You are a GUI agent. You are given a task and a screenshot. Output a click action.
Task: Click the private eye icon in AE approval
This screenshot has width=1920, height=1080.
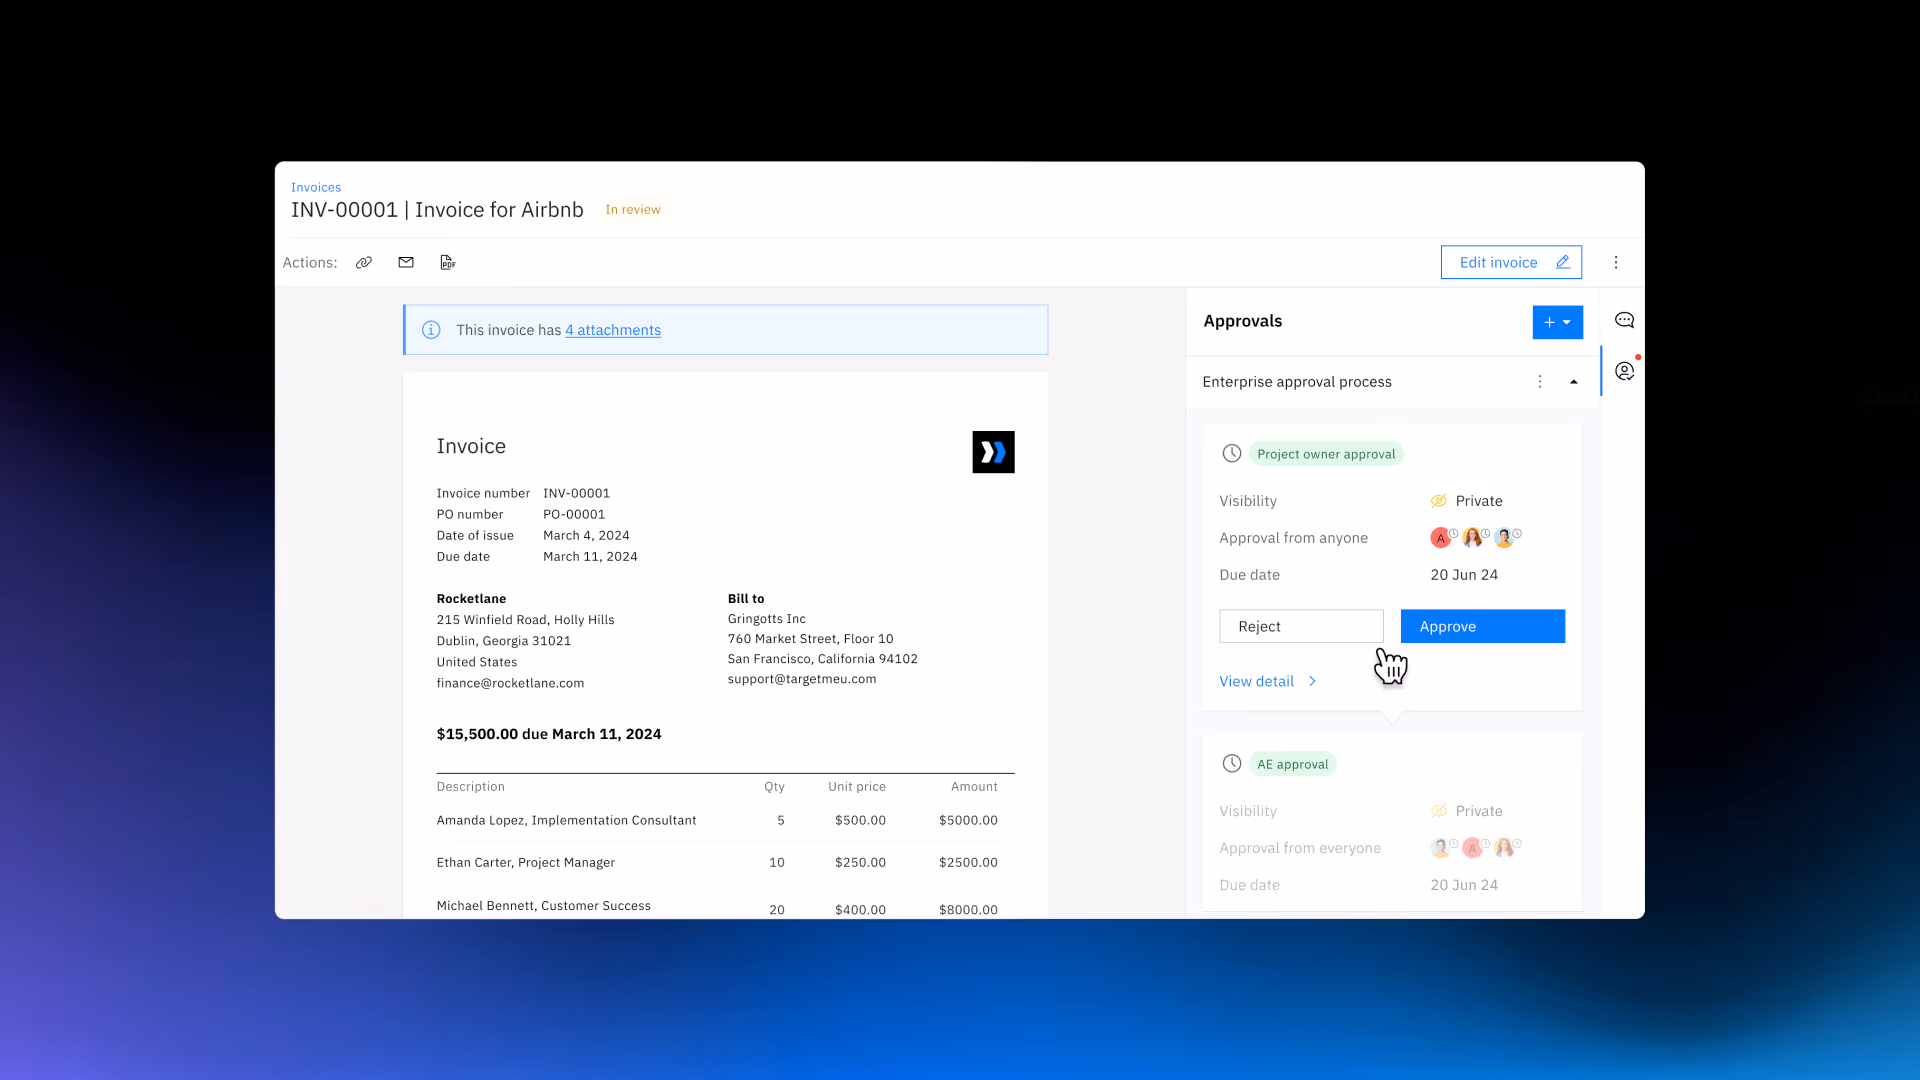1439,811
